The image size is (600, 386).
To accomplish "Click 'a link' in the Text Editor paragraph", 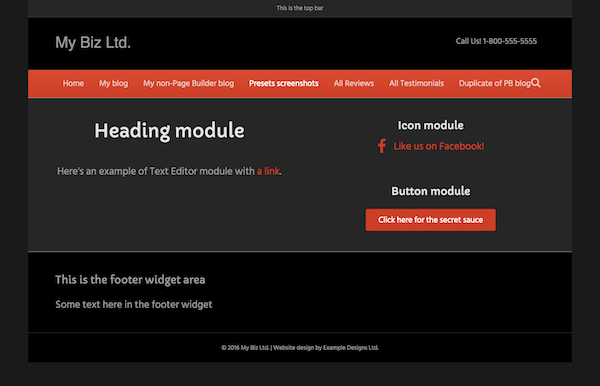I will click(x=268, y=171).
